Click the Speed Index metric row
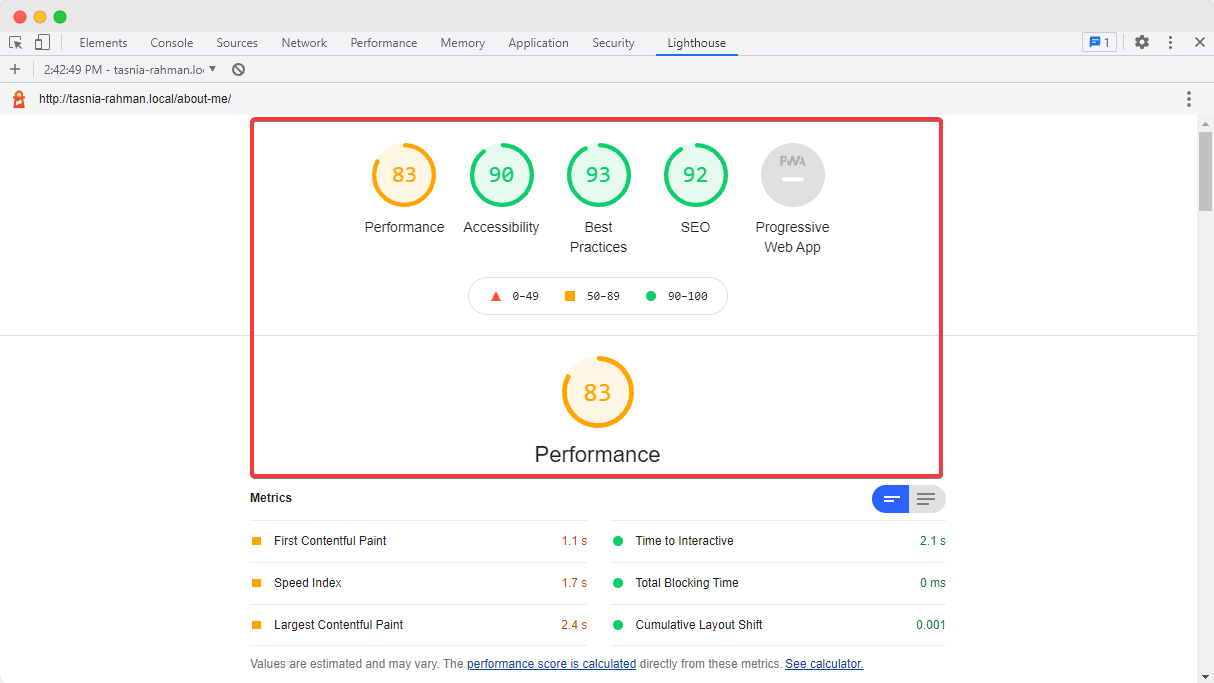This screenshot has width=1214, height=683. pos(418,583)
